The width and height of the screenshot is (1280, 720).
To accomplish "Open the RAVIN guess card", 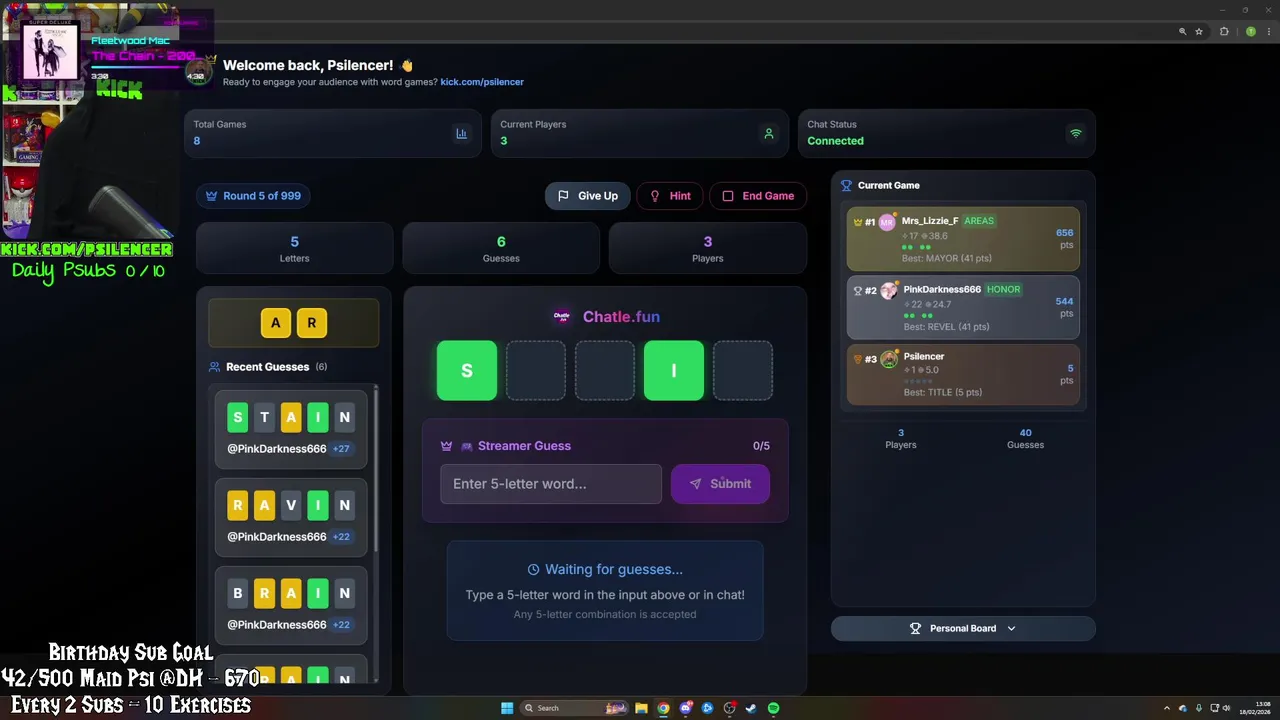I will tap(291, 517).
